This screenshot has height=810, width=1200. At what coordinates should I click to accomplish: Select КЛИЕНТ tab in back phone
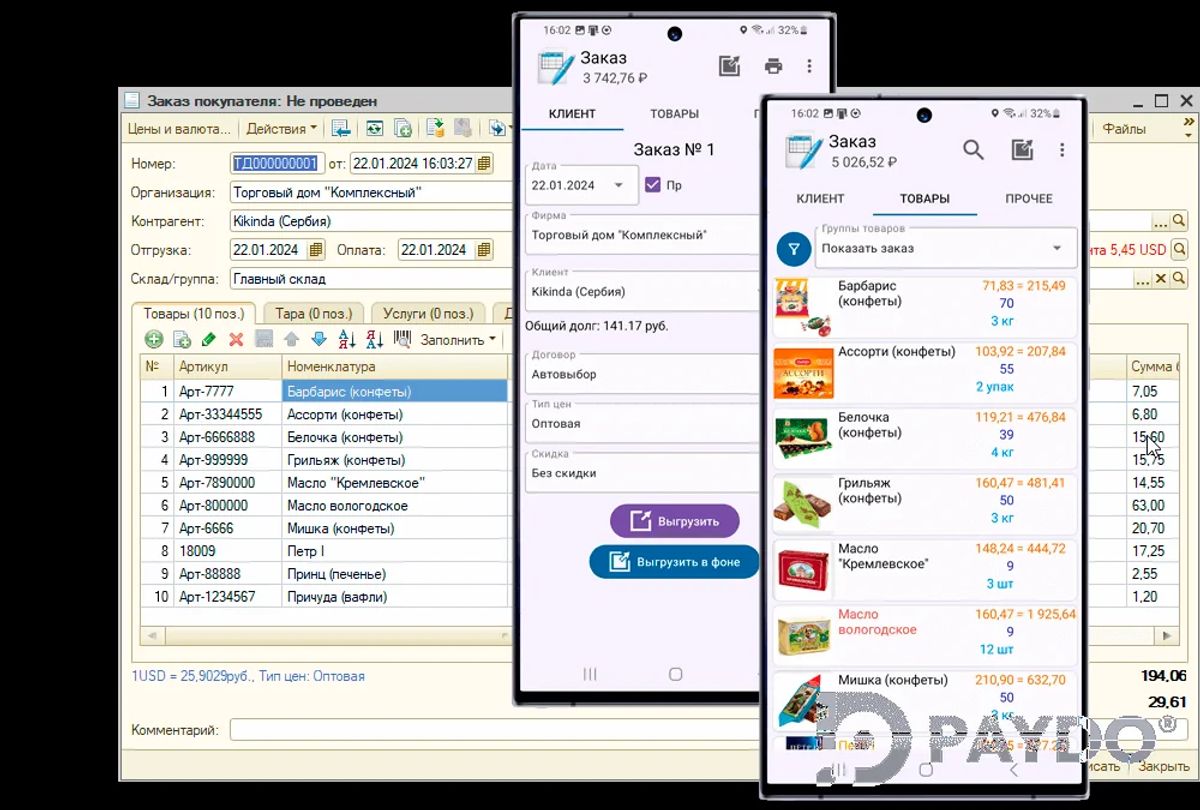coord(572,114)
